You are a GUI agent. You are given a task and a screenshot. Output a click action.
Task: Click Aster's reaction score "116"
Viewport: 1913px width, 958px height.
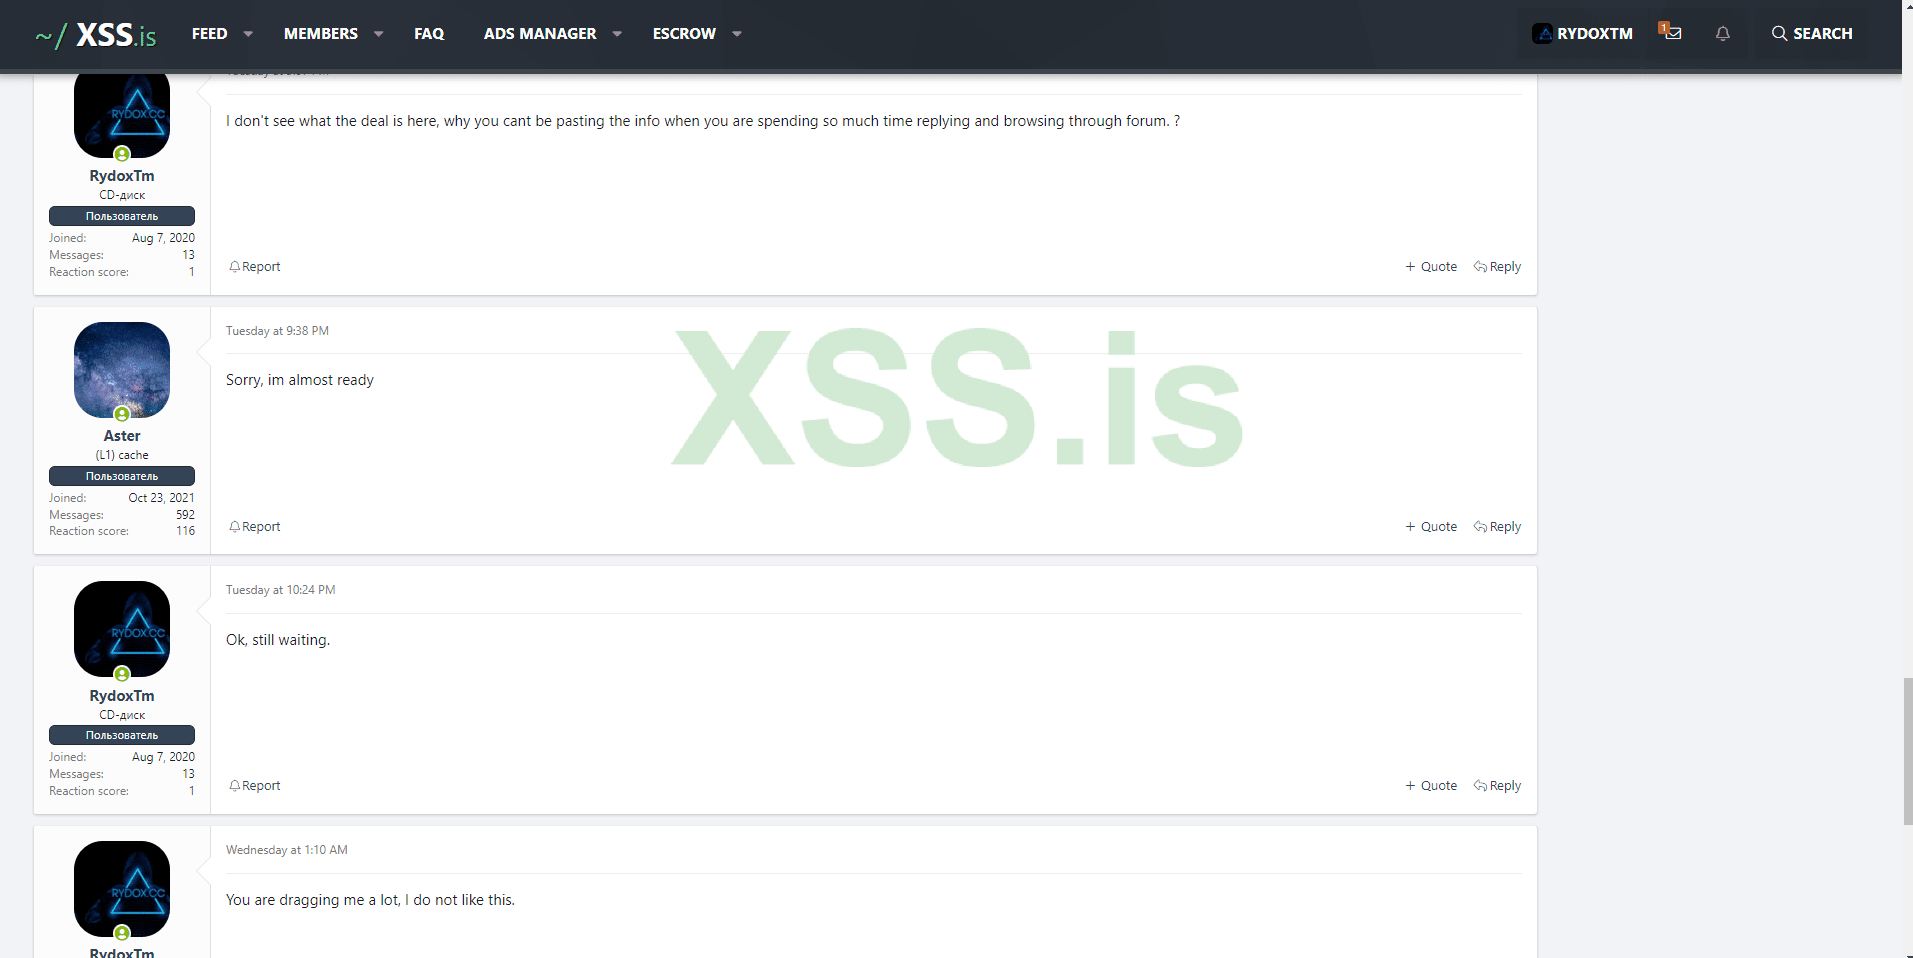click(186, 531)
